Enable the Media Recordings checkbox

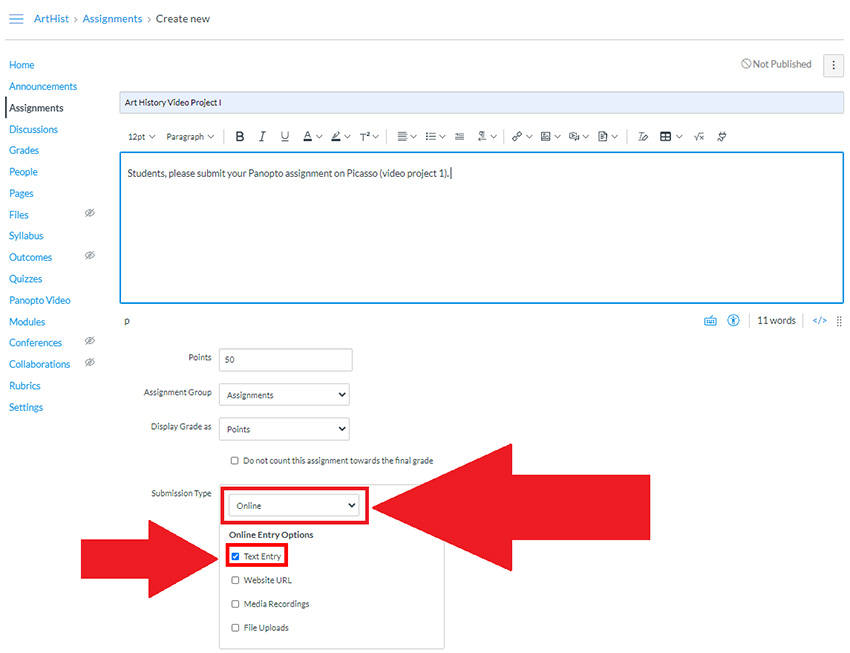(x=235, y=604)
